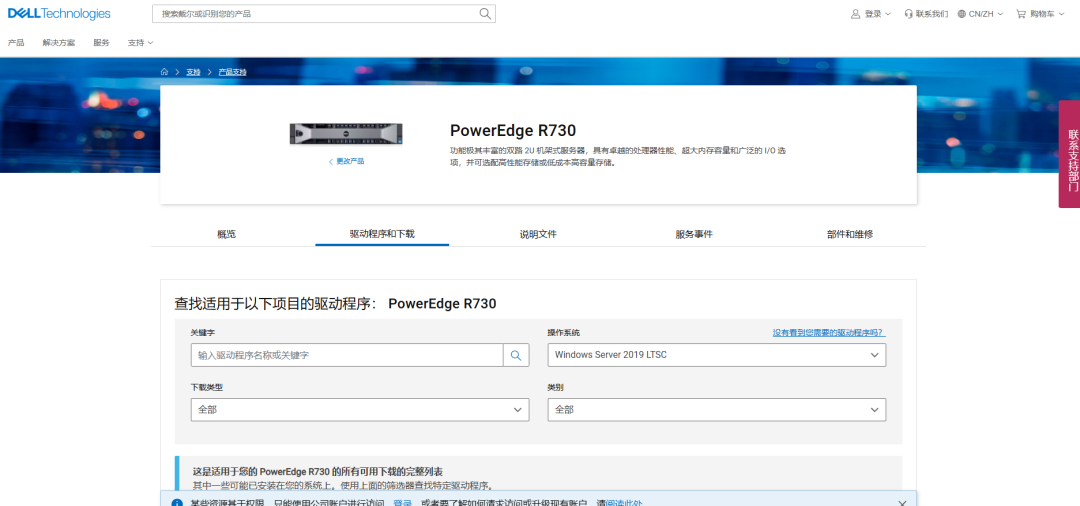Open the shopping cart icon 购物车
1080x506 pixels.
pos(1021,14)
